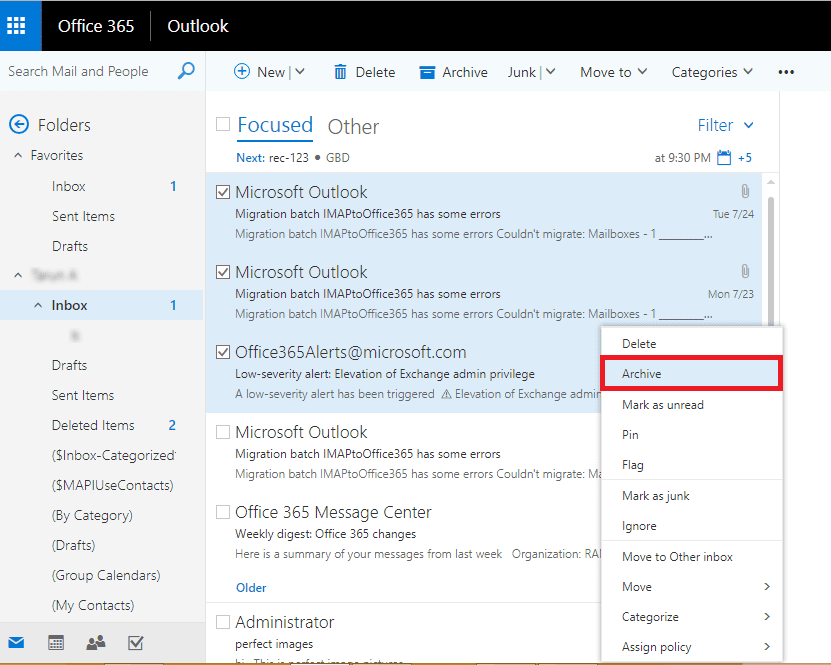Click the New message button

(x=261, y=71)
